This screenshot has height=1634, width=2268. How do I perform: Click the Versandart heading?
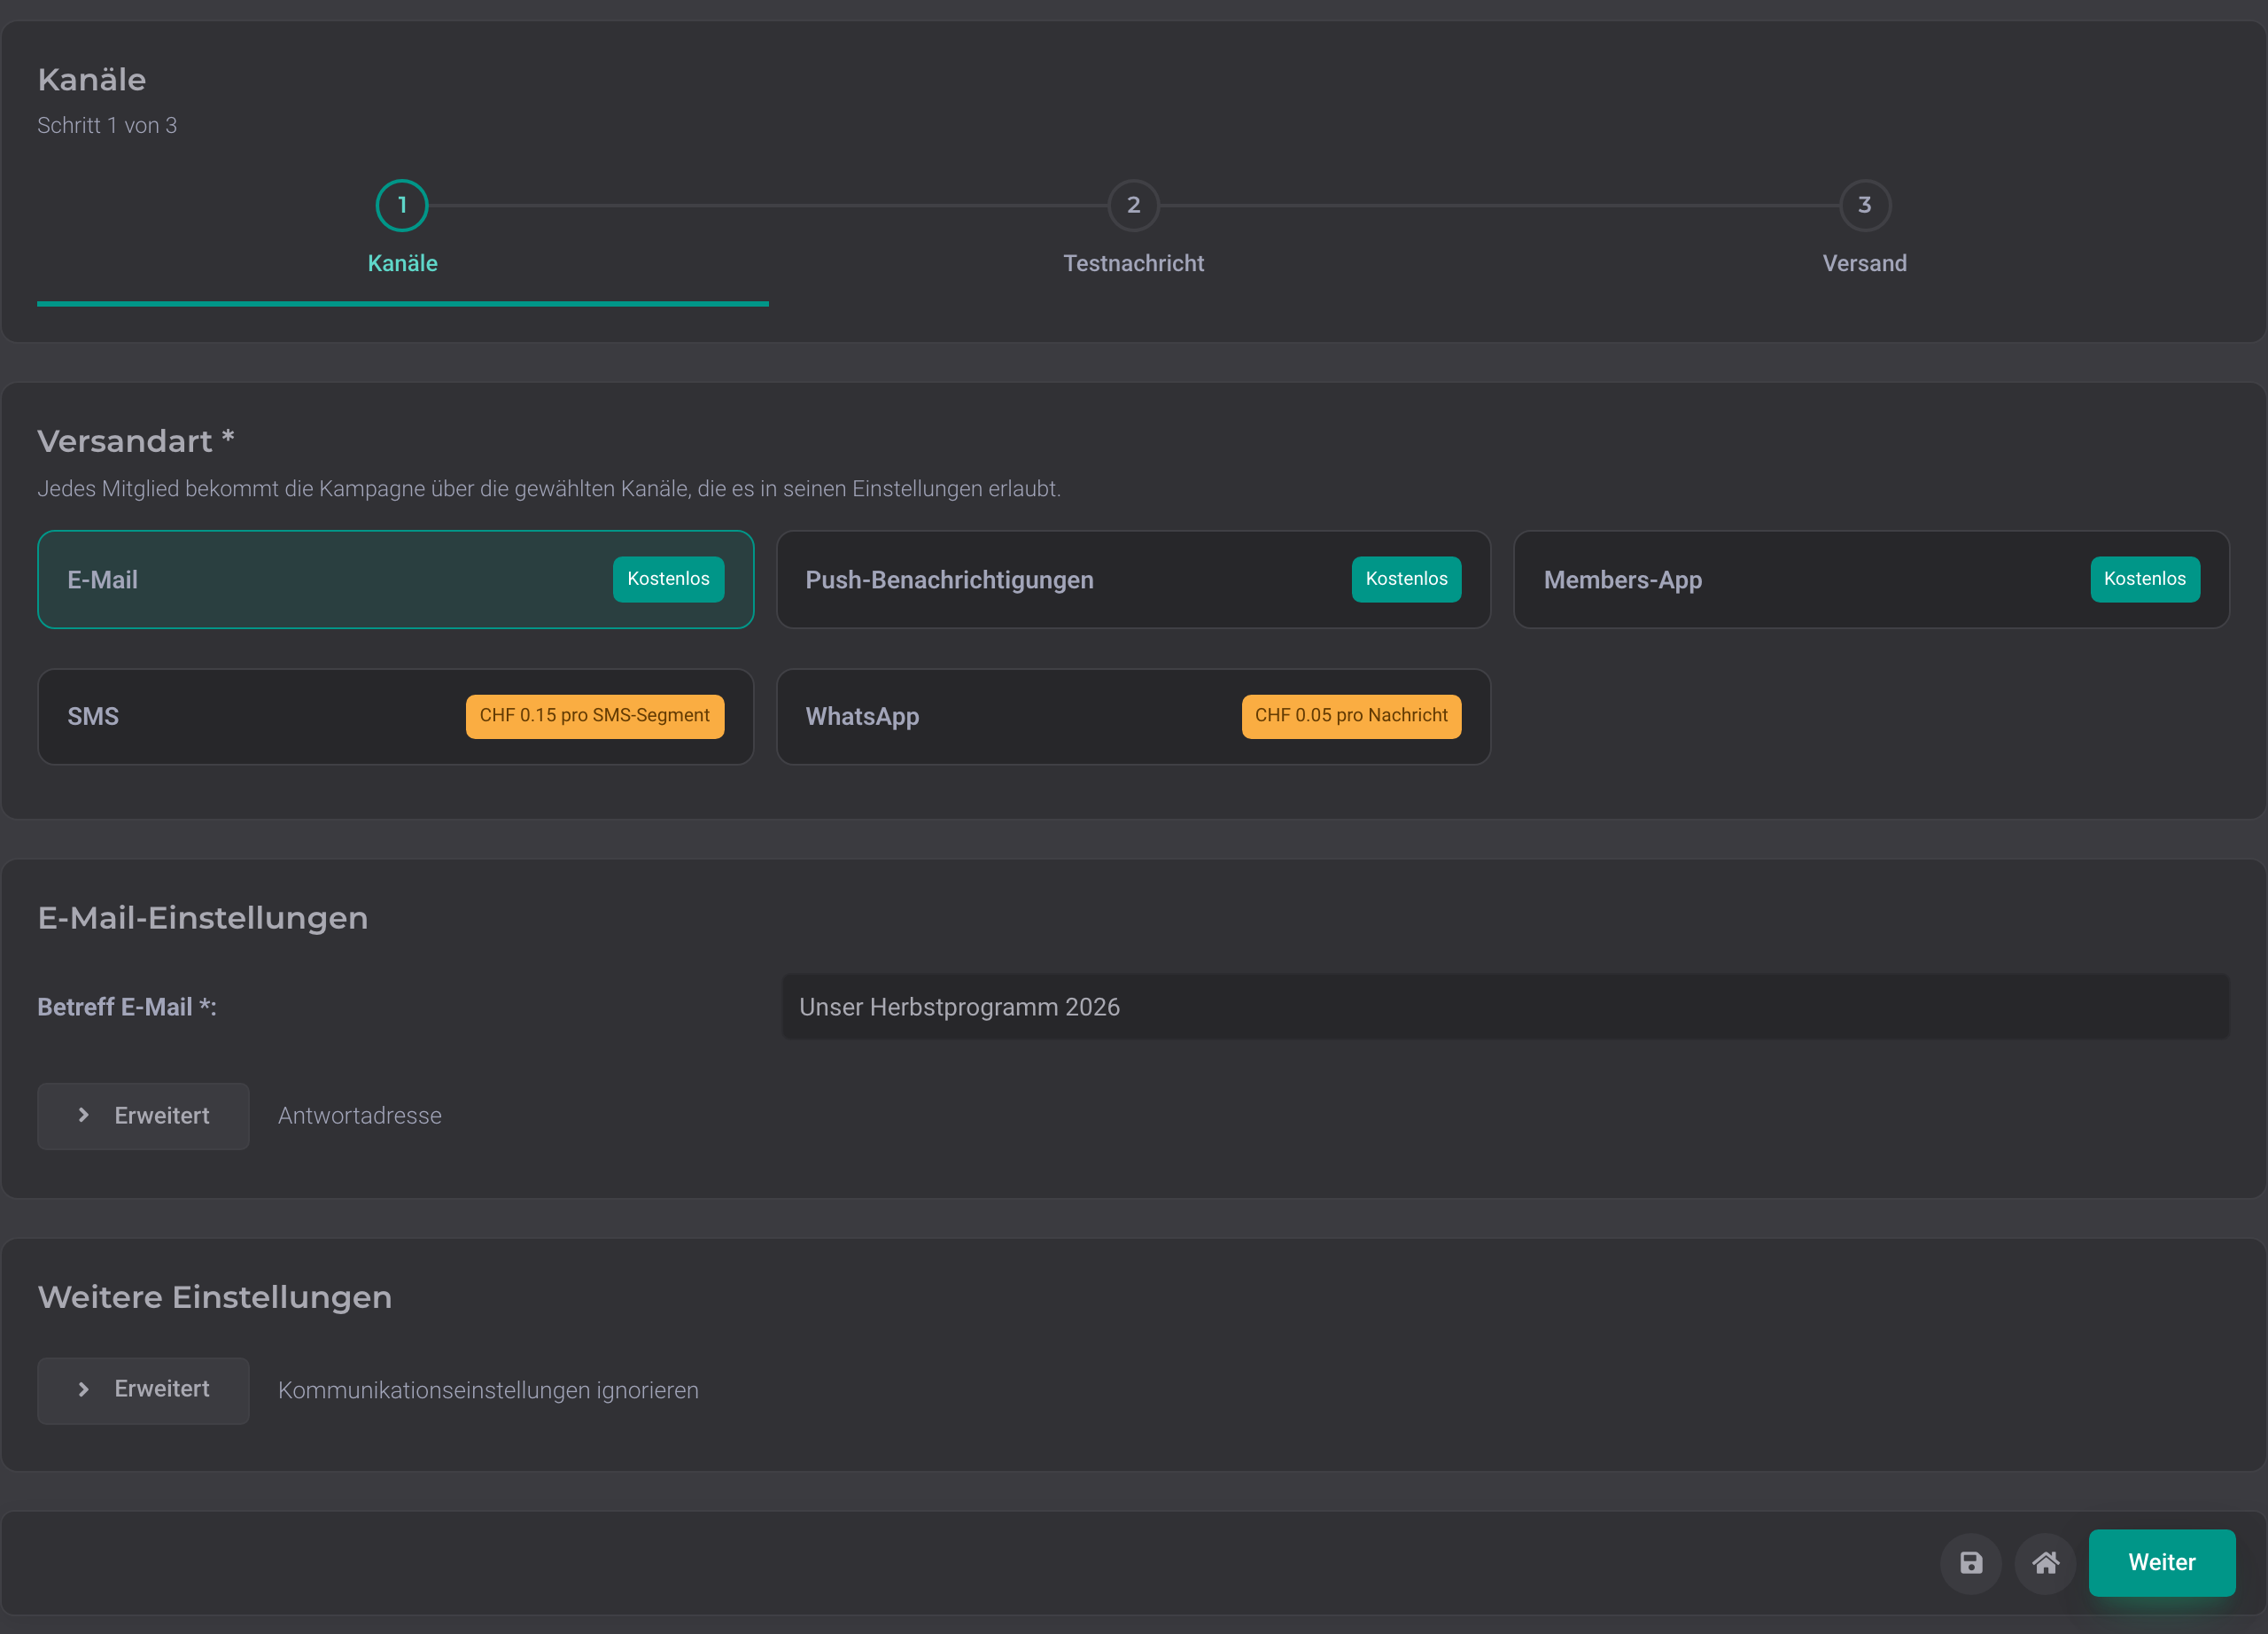point(136,440)
